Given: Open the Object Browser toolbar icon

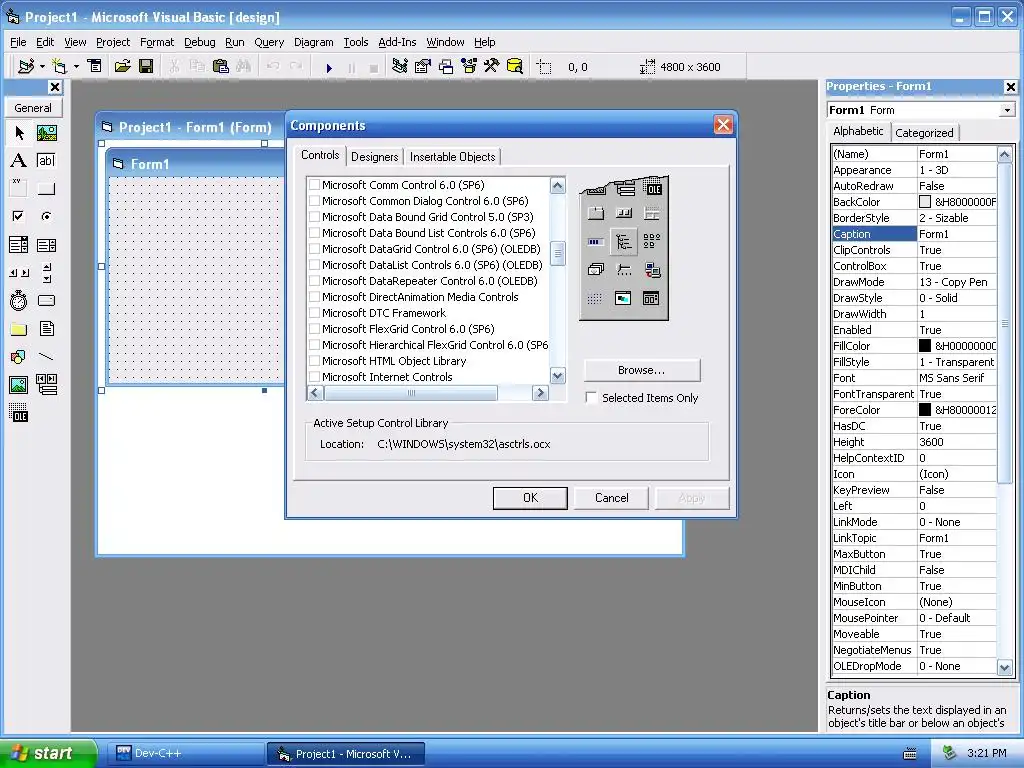Looking at the screenshot, I should 469,66.
